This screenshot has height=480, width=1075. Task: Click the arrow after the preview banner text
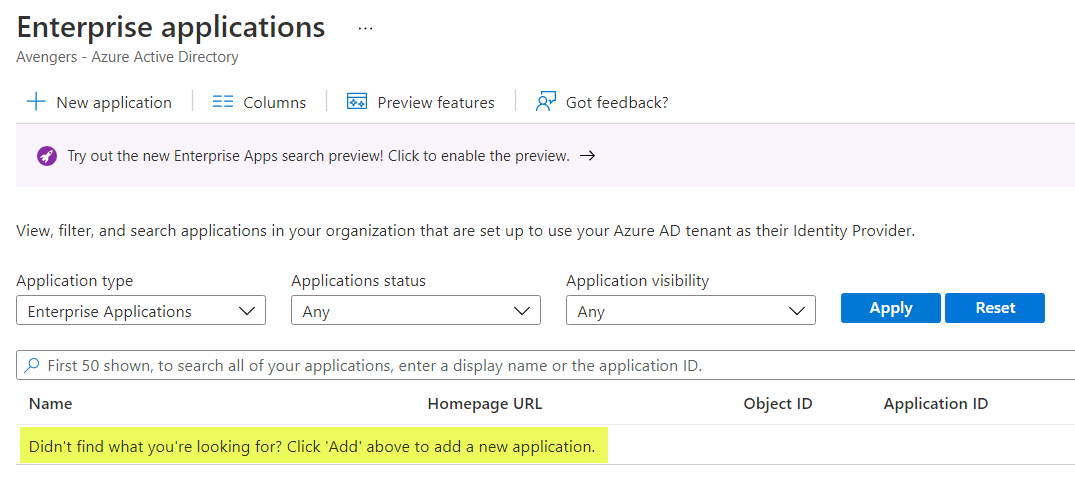pyautogui.click(x=587, y=156)
